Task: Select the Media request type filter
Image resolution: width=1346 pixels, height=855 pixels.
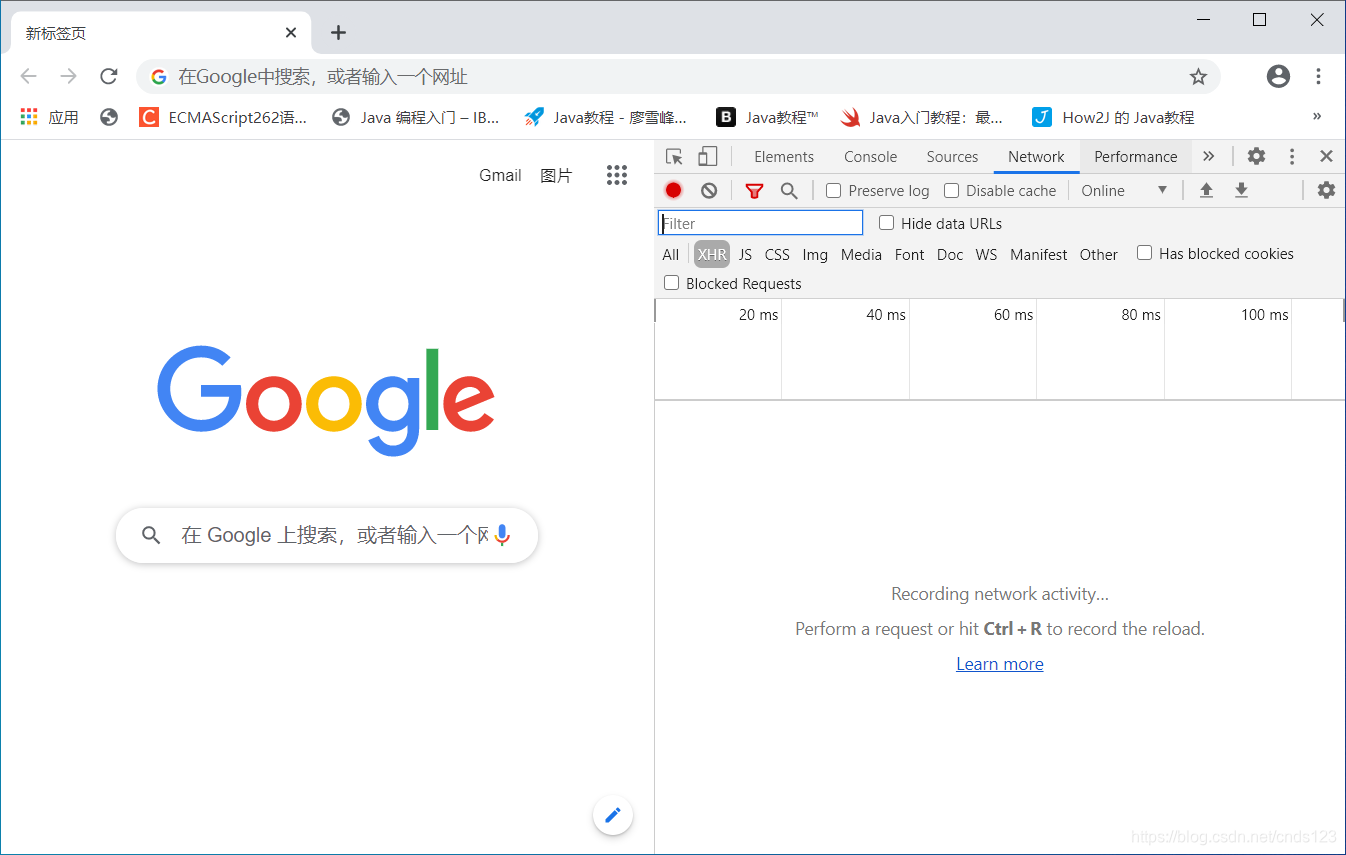Action: 861,254
